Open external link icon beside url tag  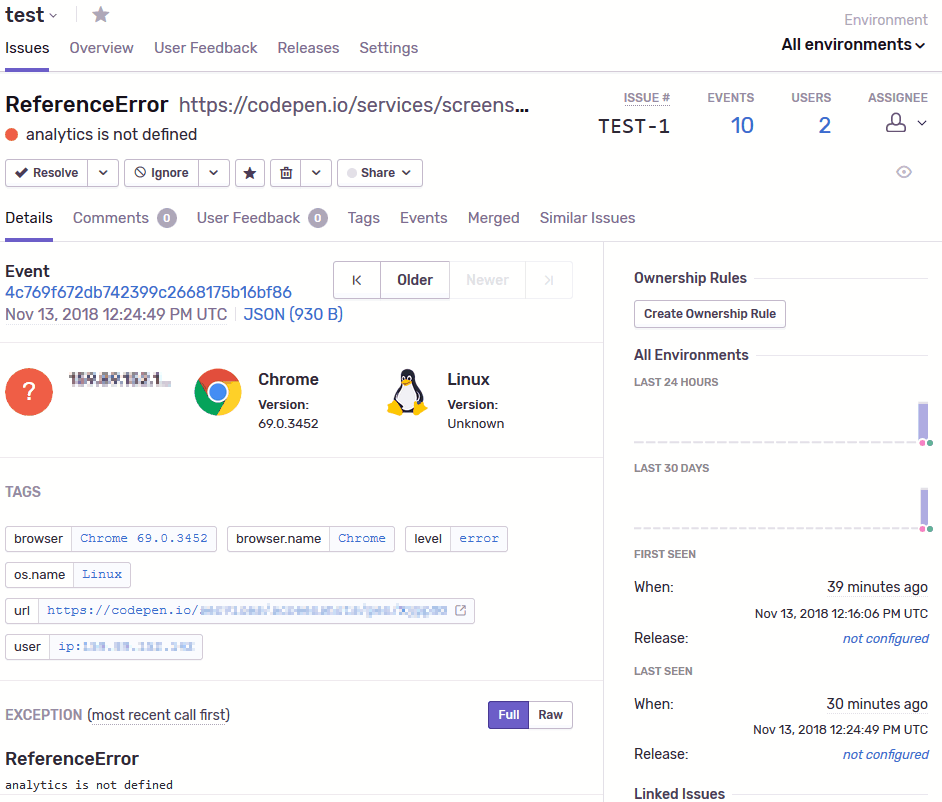(461, 610)
